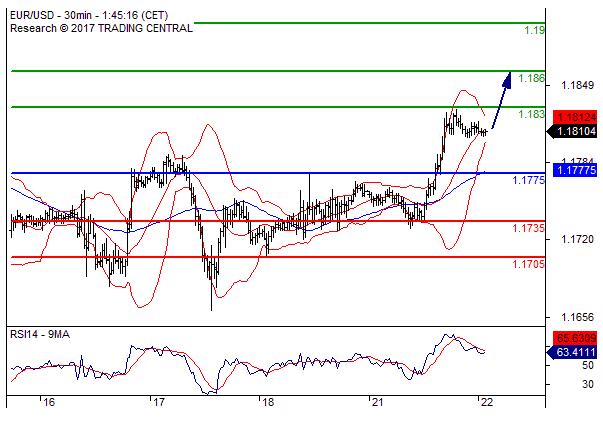The image size is (603, 425).
Task: Click the blue 1.17775 price tag
Action: coord(575,170)
